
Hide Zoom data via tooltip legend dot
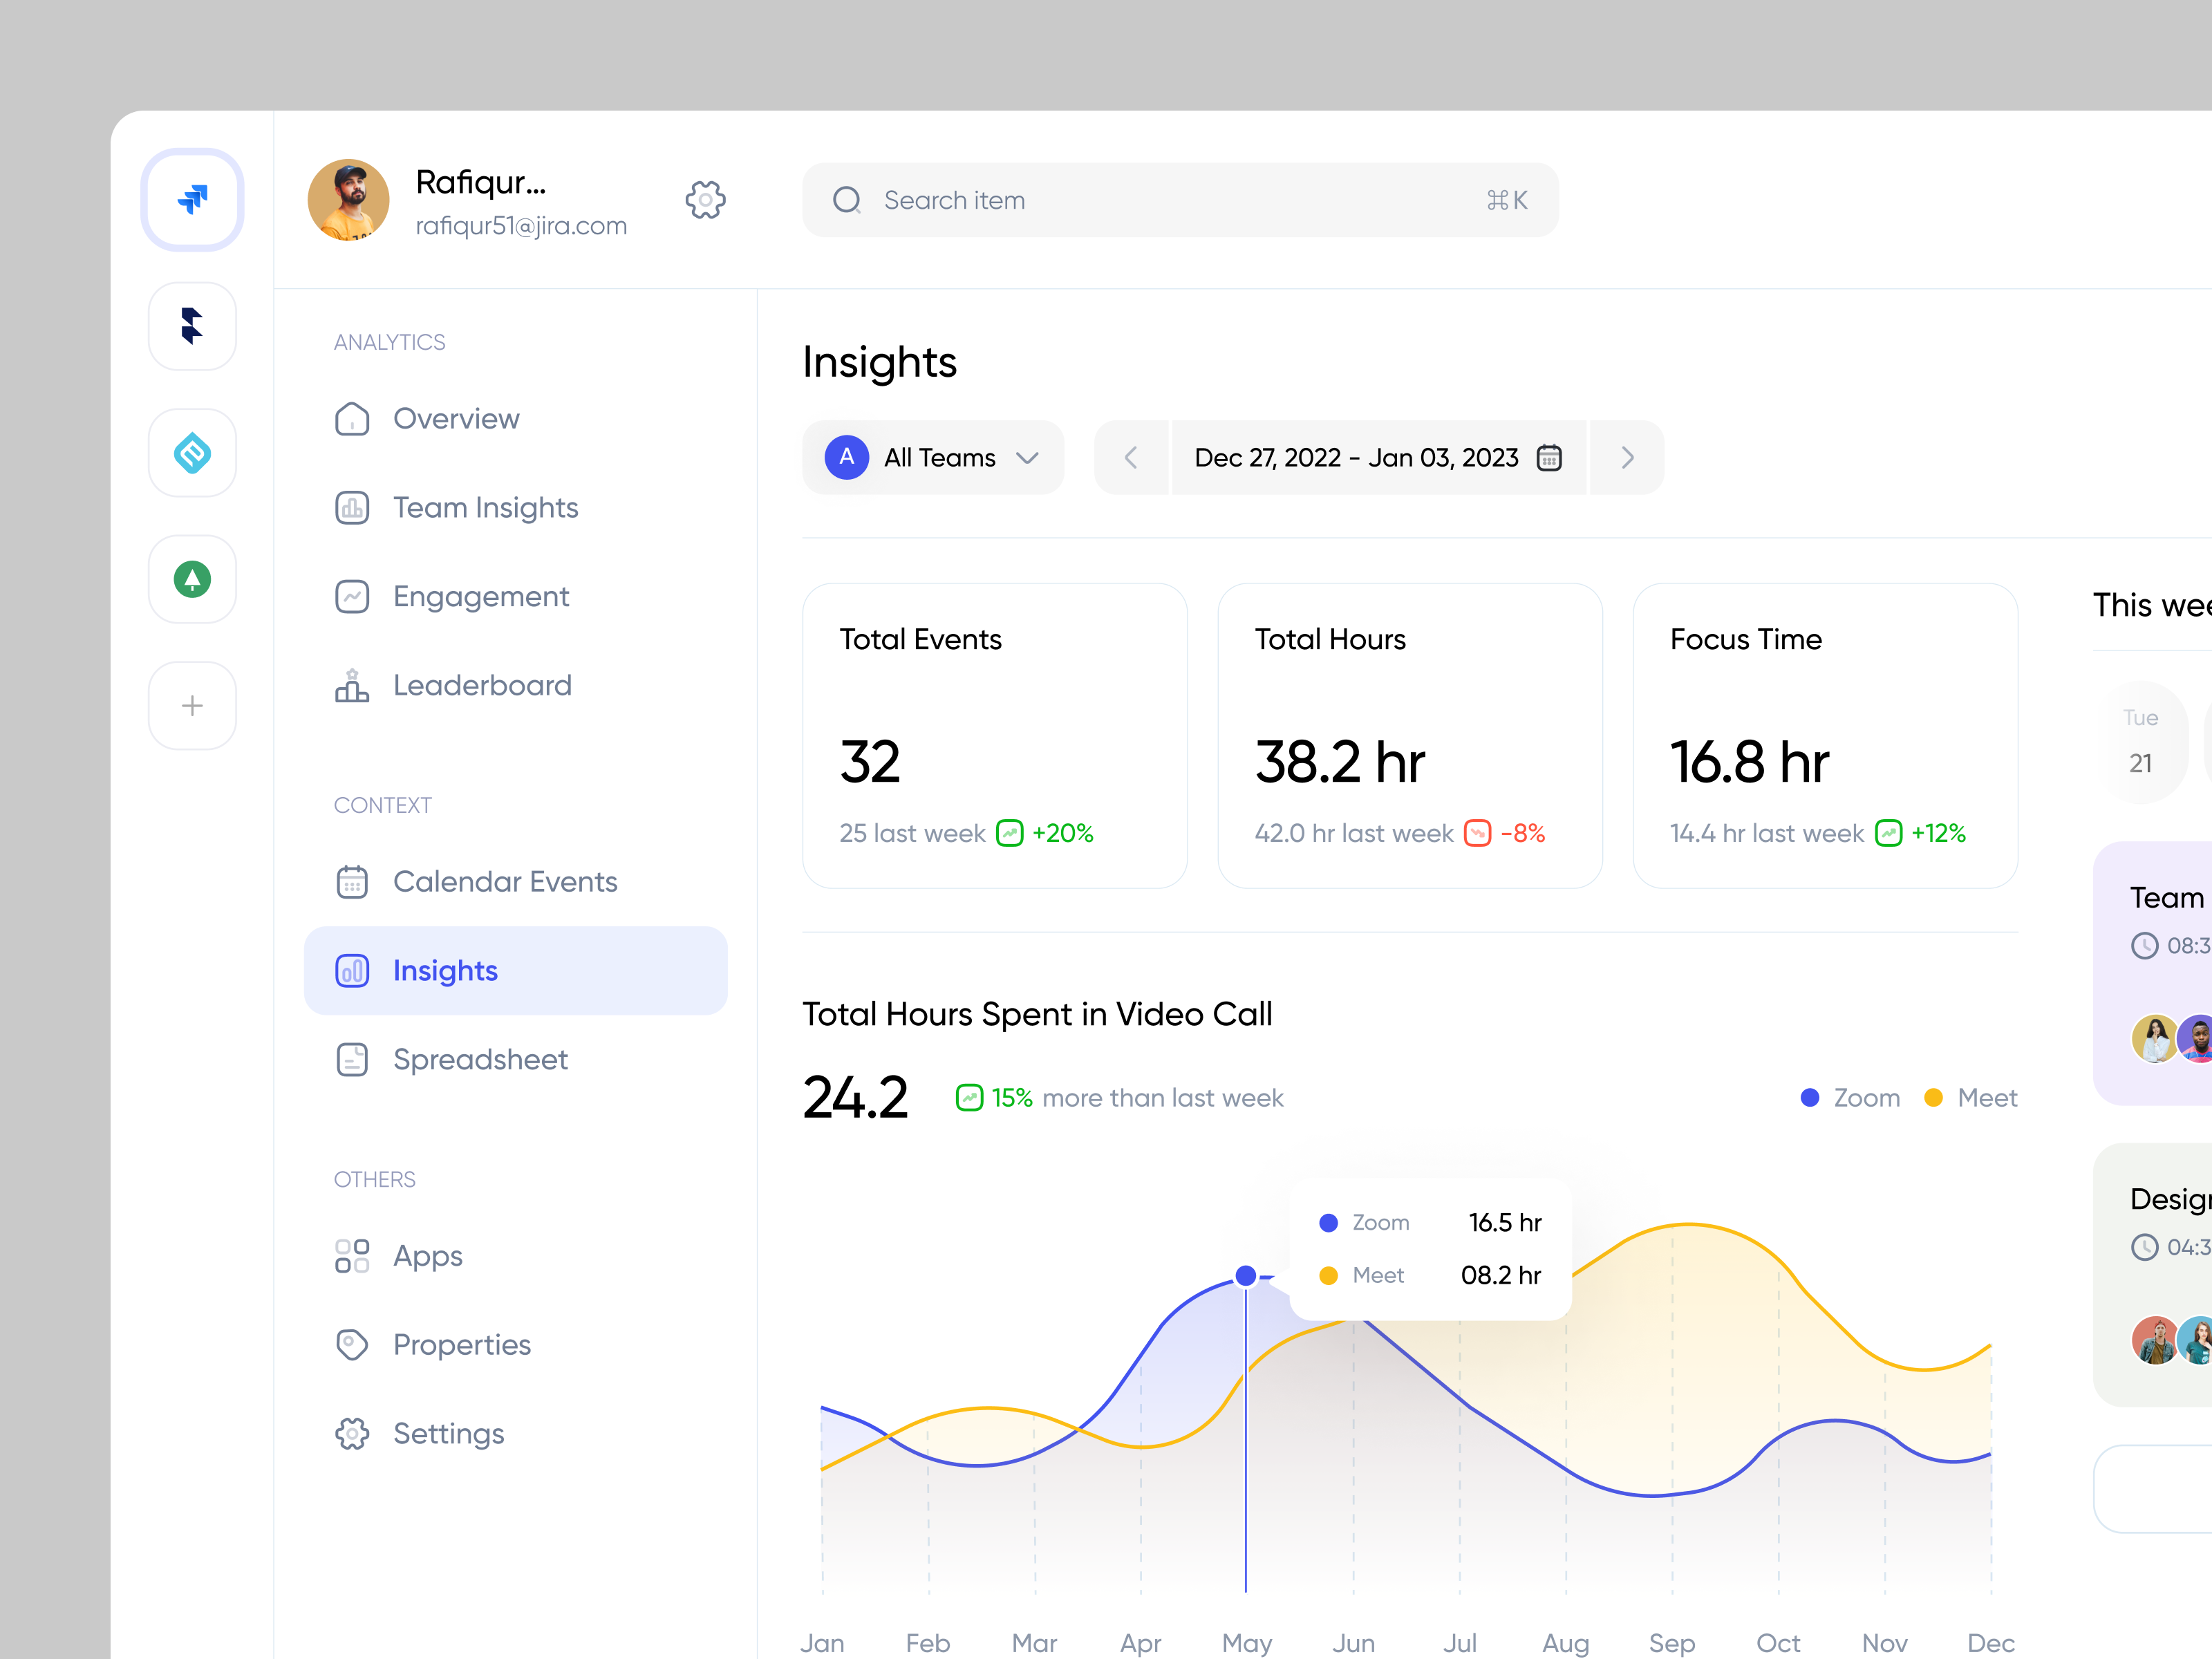(1328, 1222)
